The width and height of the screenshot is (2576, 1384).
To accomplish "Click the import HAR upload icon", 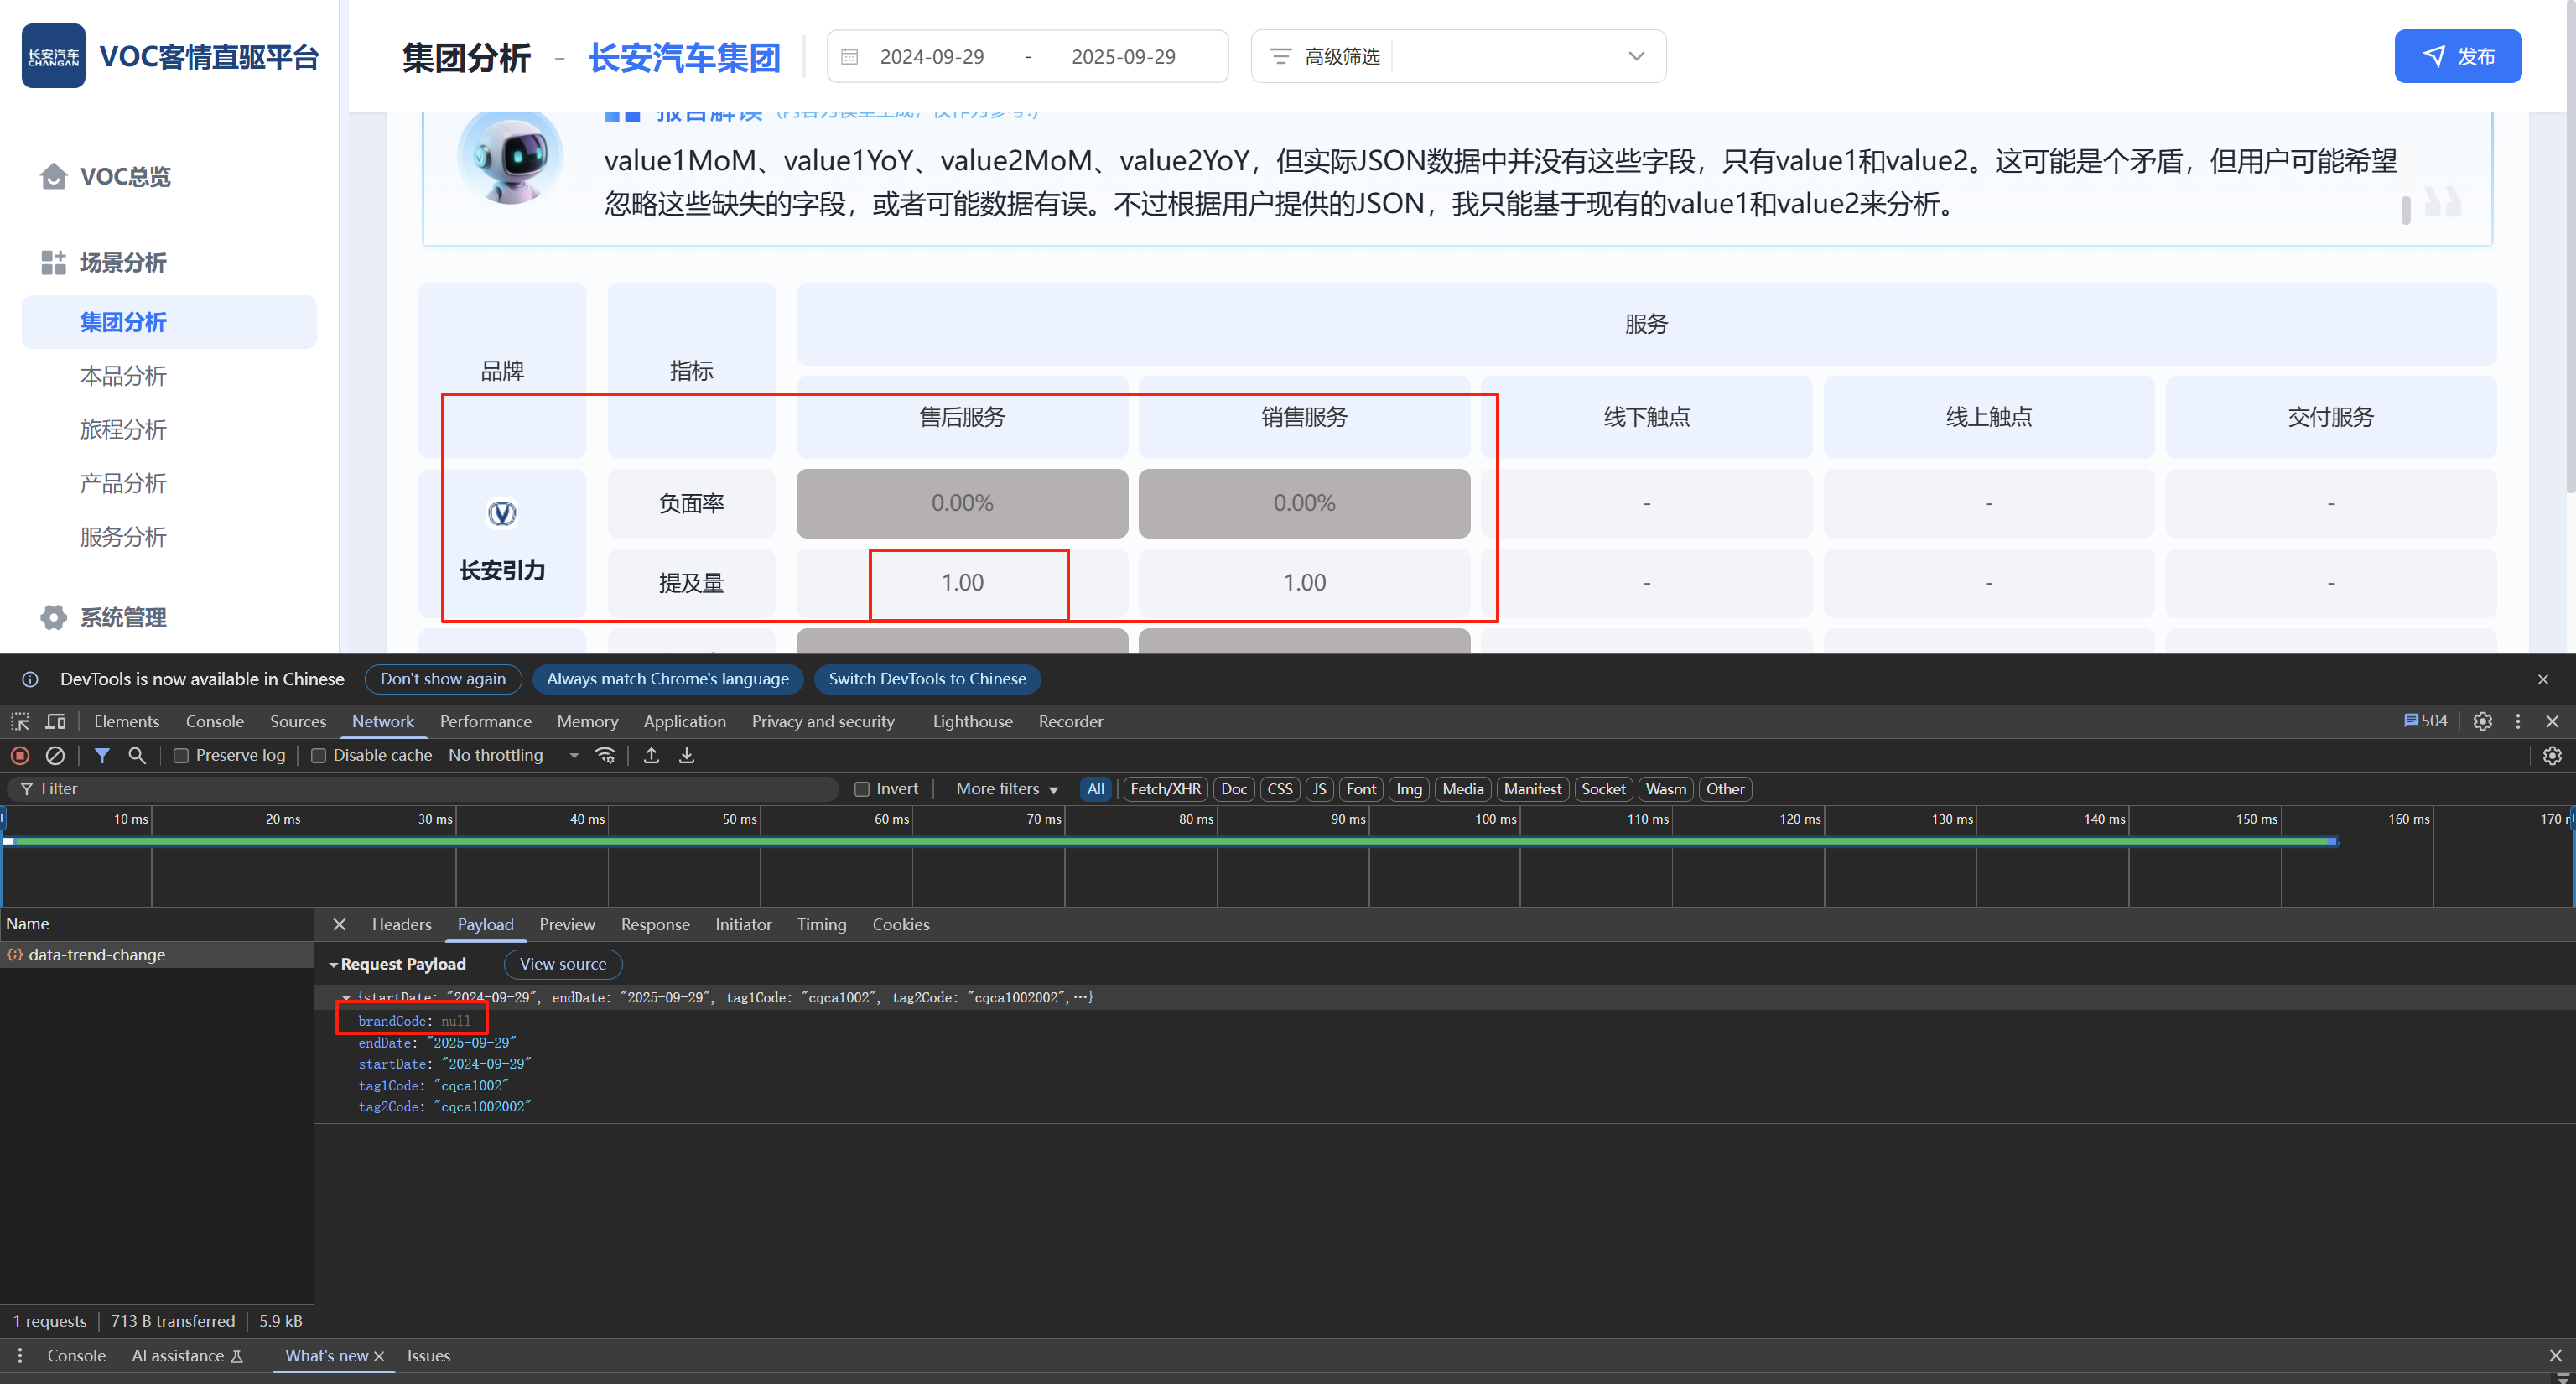I will point(651,755).
